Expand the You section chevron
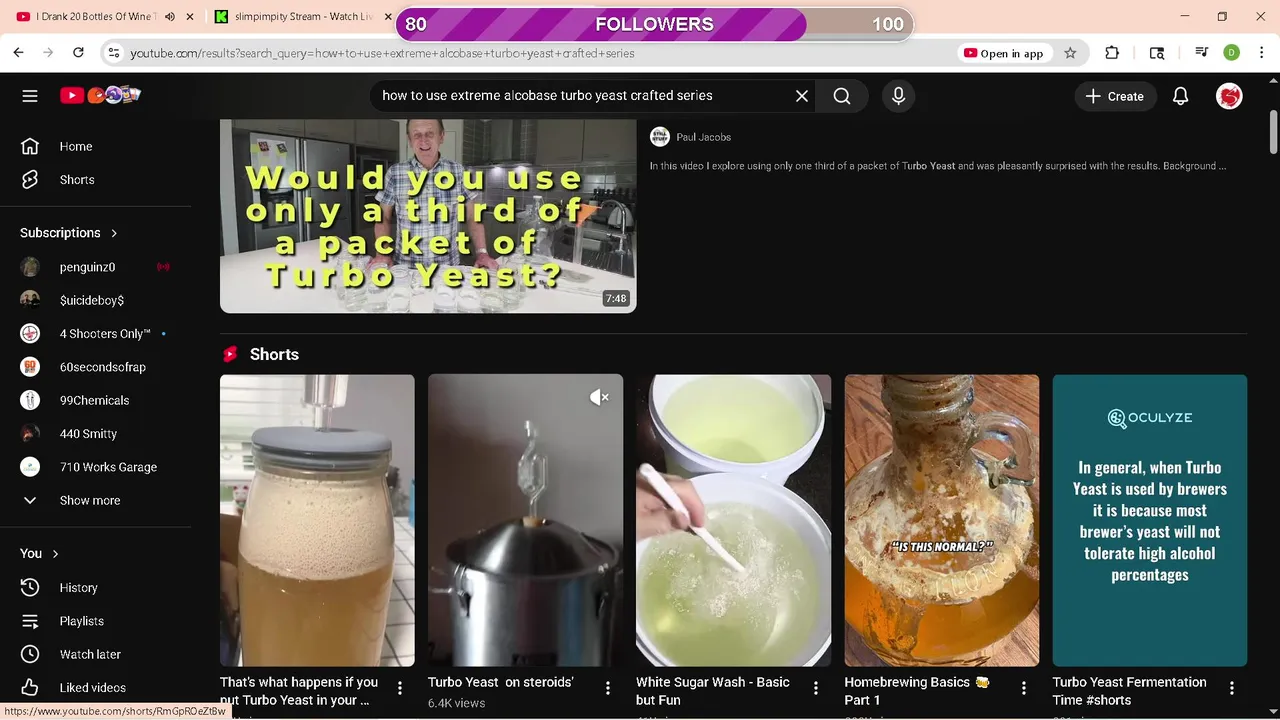The width and height of the screenshot is (1280, 720). tap(55, 554)
